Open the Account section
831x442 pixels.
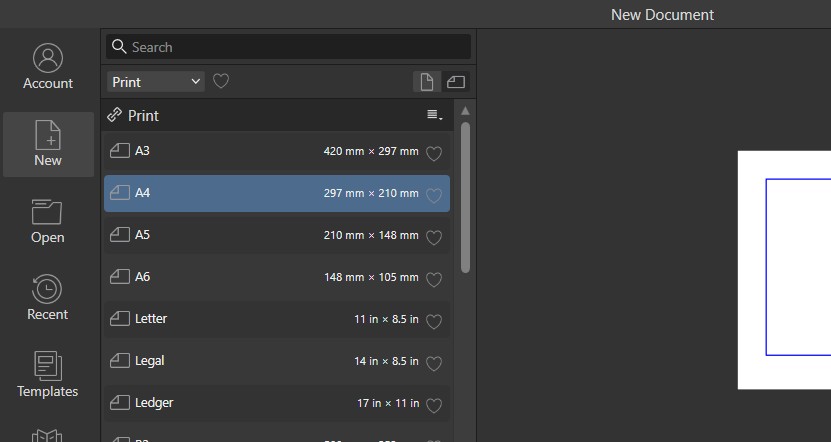tap(48, 67)
